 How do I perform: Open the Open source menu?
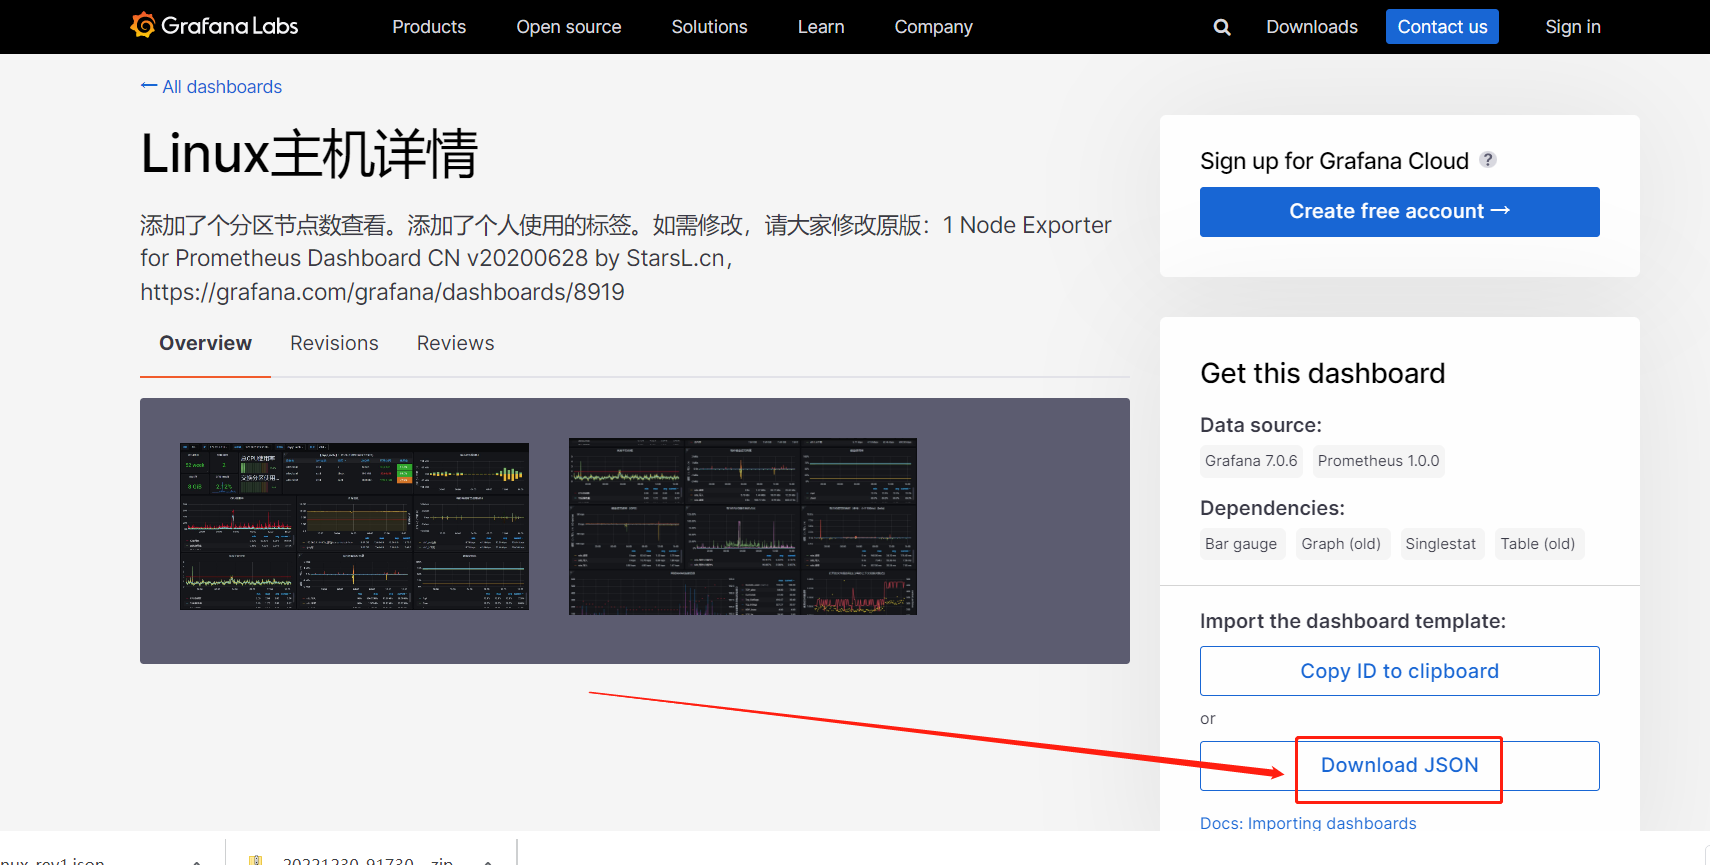[569, 27]
